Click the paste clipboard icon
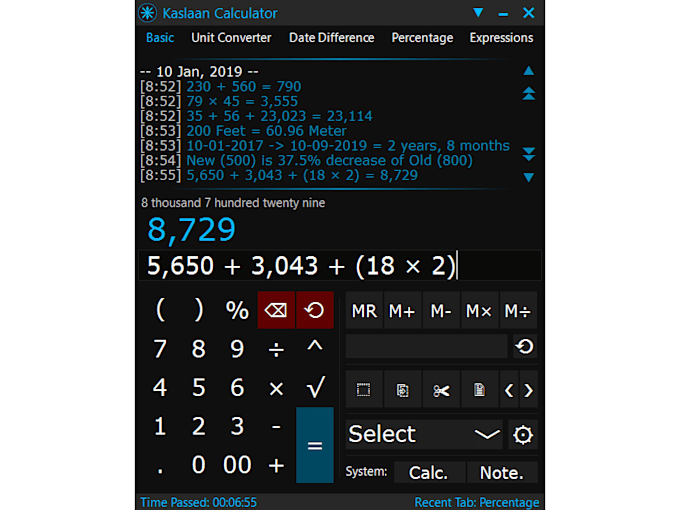Screen dimensions: 680x510 point(479,390)
